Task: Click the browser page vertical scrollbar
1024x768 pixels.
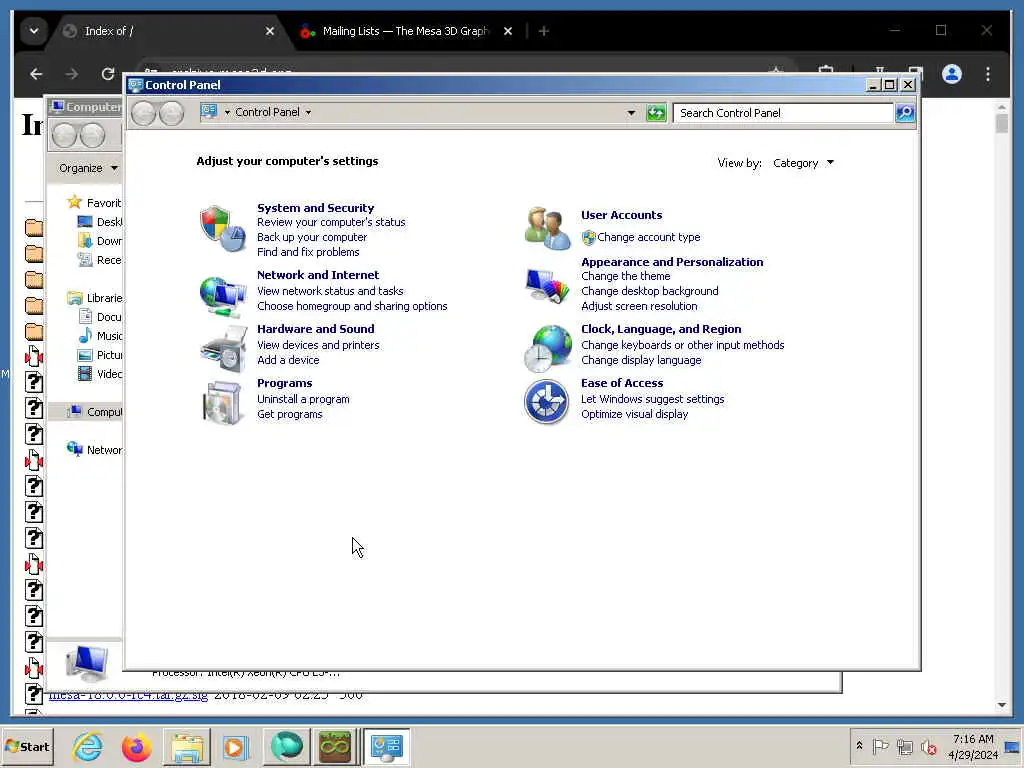Action: point(1002,405)
